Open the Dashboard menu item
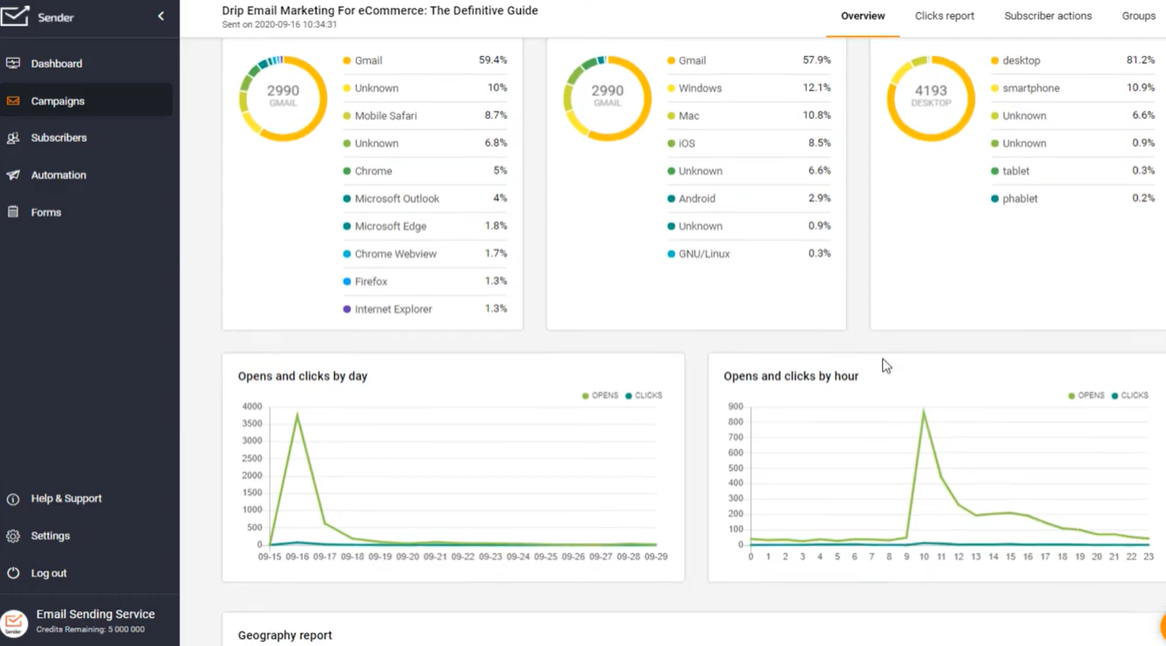The height and width of the screenshot is (646, 1166). (57, 64)
